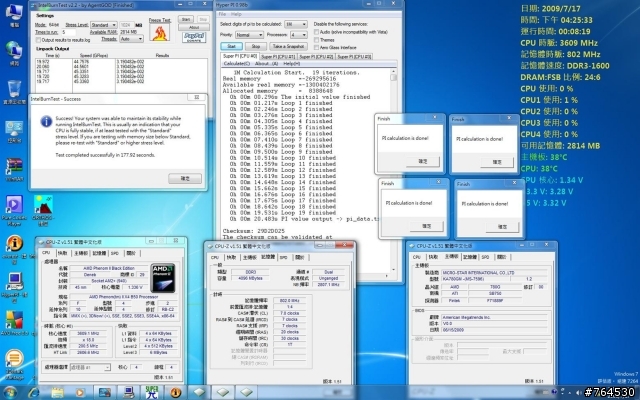640x400 pixels.
Task: Open the Calculate(C) menu in Super PI
Action: [236, 64]
